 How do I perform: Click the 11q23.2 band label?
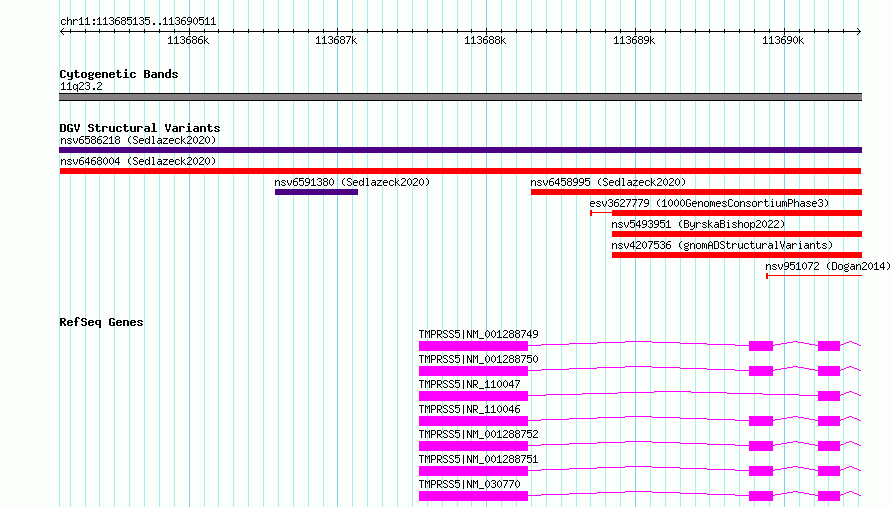coord(81,86)
